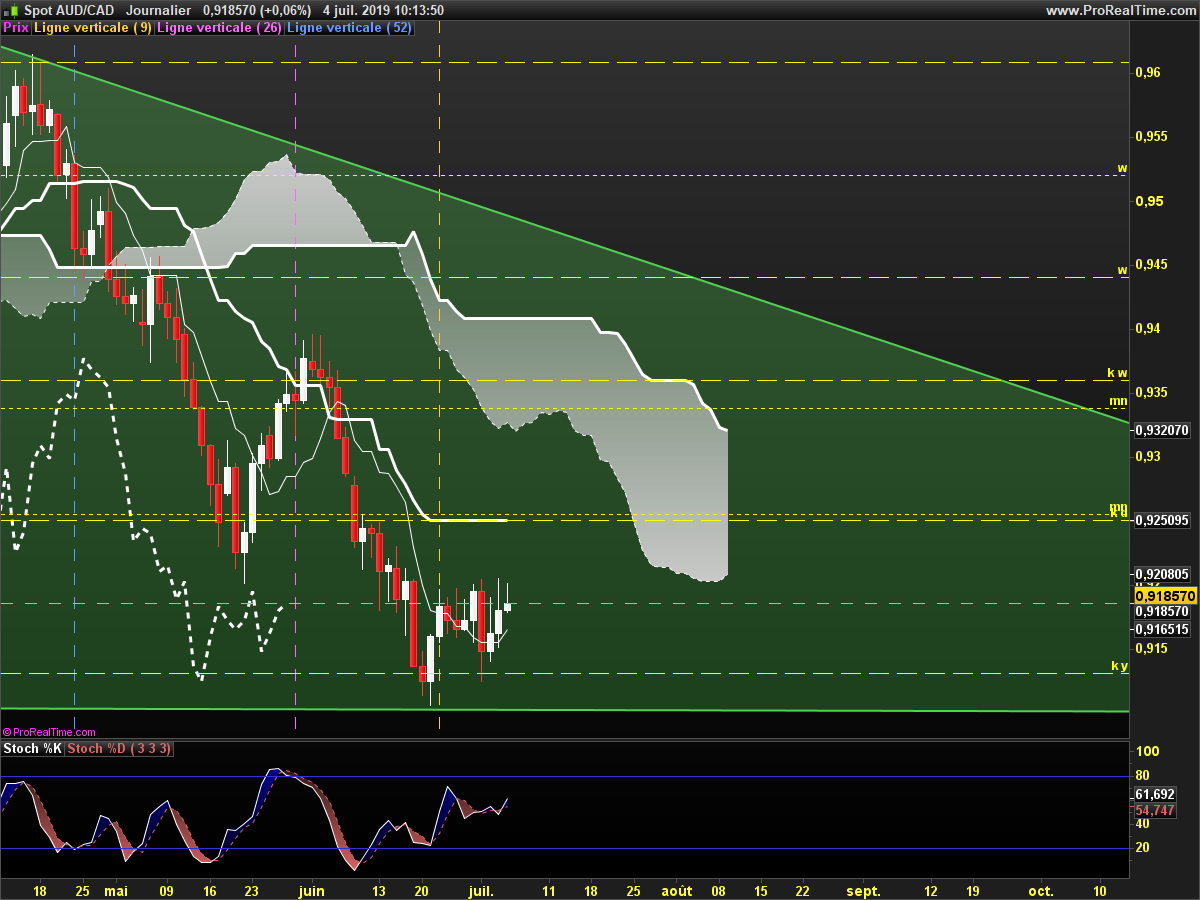The height and width of the screenshot is (900, 1200).
Task: Click the 0,93 price scale value
Action: tap(1150, 456)
